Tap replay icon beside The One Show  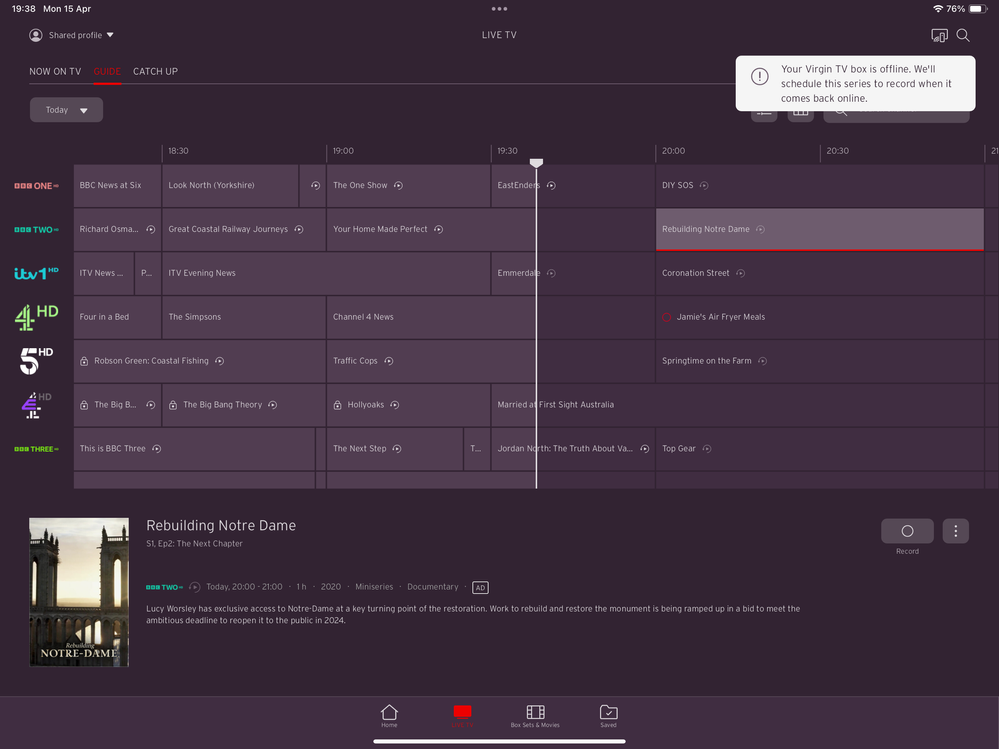[x=398, y=185]
